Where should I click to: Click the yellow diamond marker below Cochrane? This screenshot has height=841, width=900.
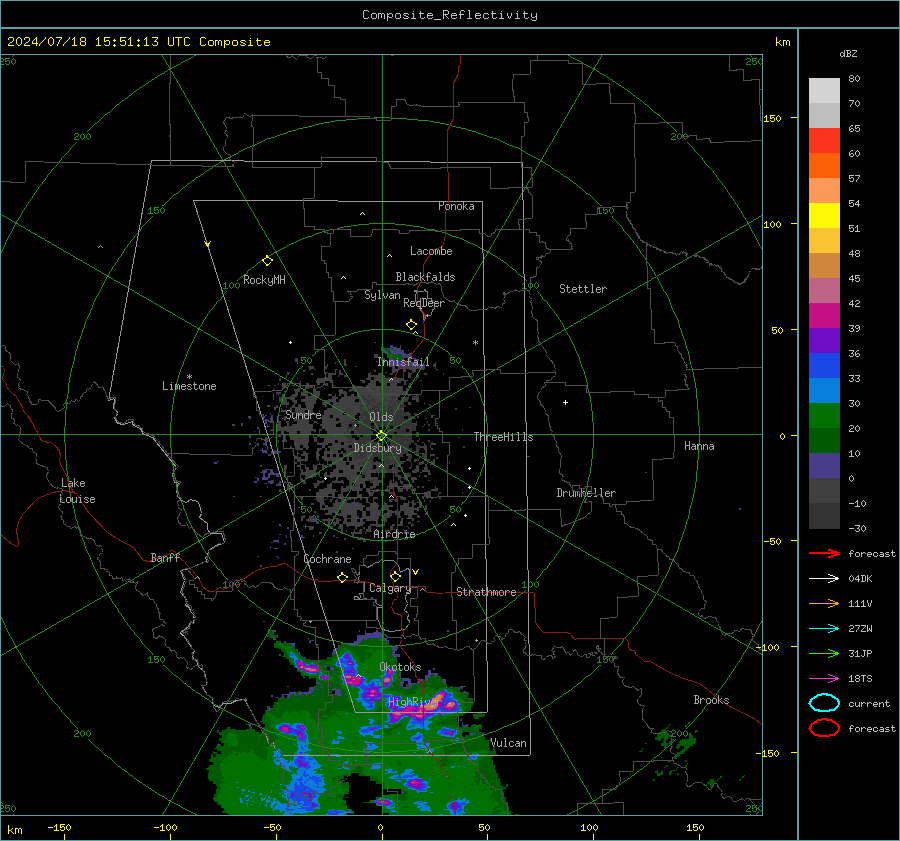coord(342,578)
